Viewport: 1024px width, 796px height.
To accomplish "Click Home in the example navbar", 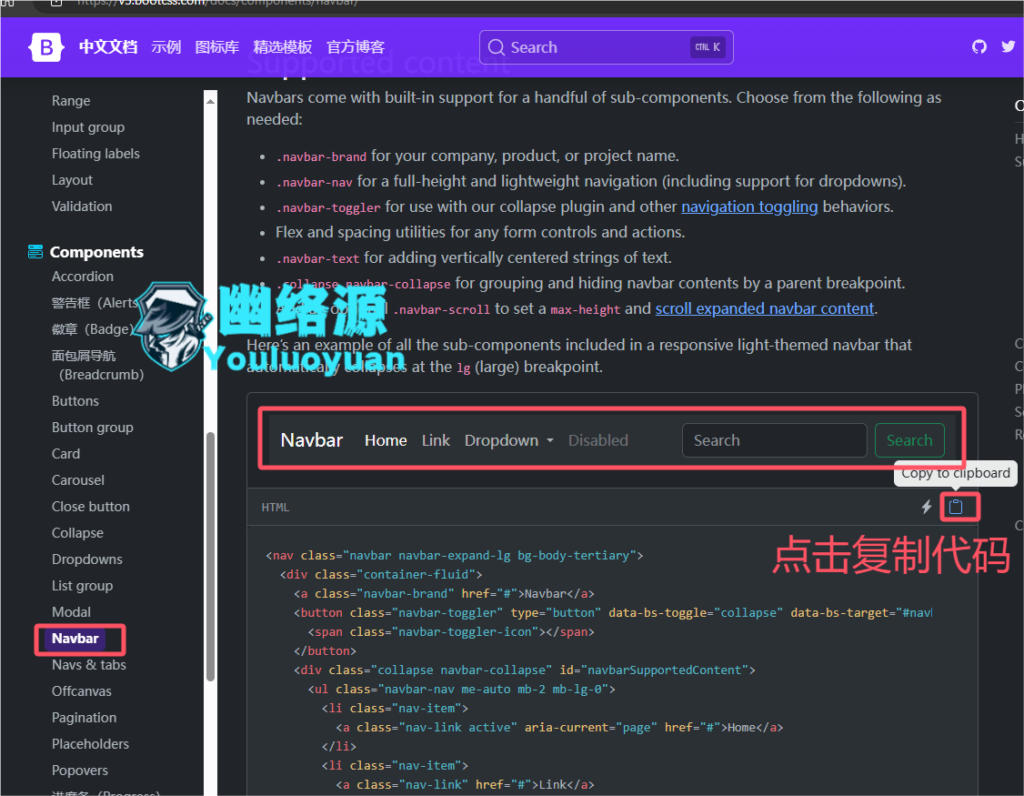I will pyautogui.click(x=385, y=441).
